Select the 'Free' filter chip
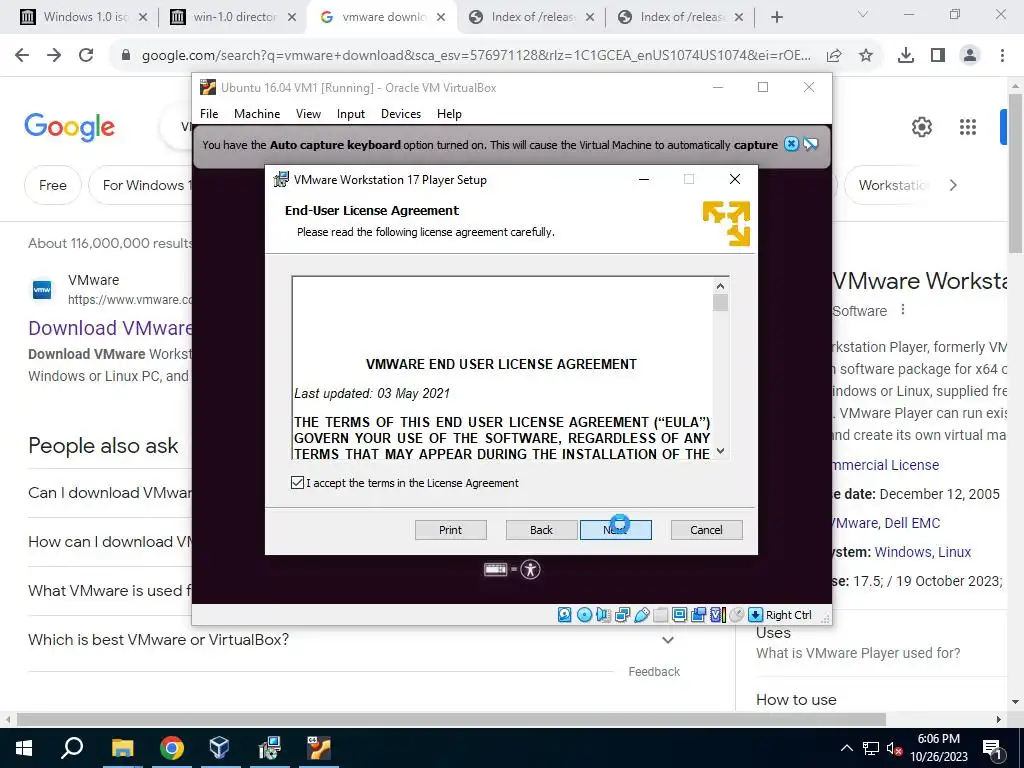 coord(53,185)
